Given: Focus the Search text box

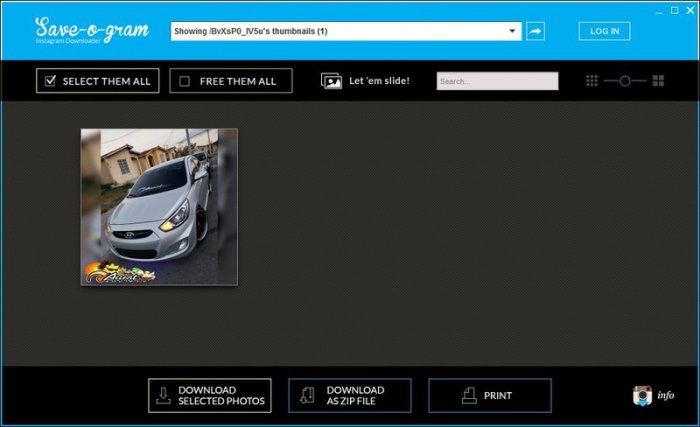Looking at the screenshot, I should click(x=497, y=81).
